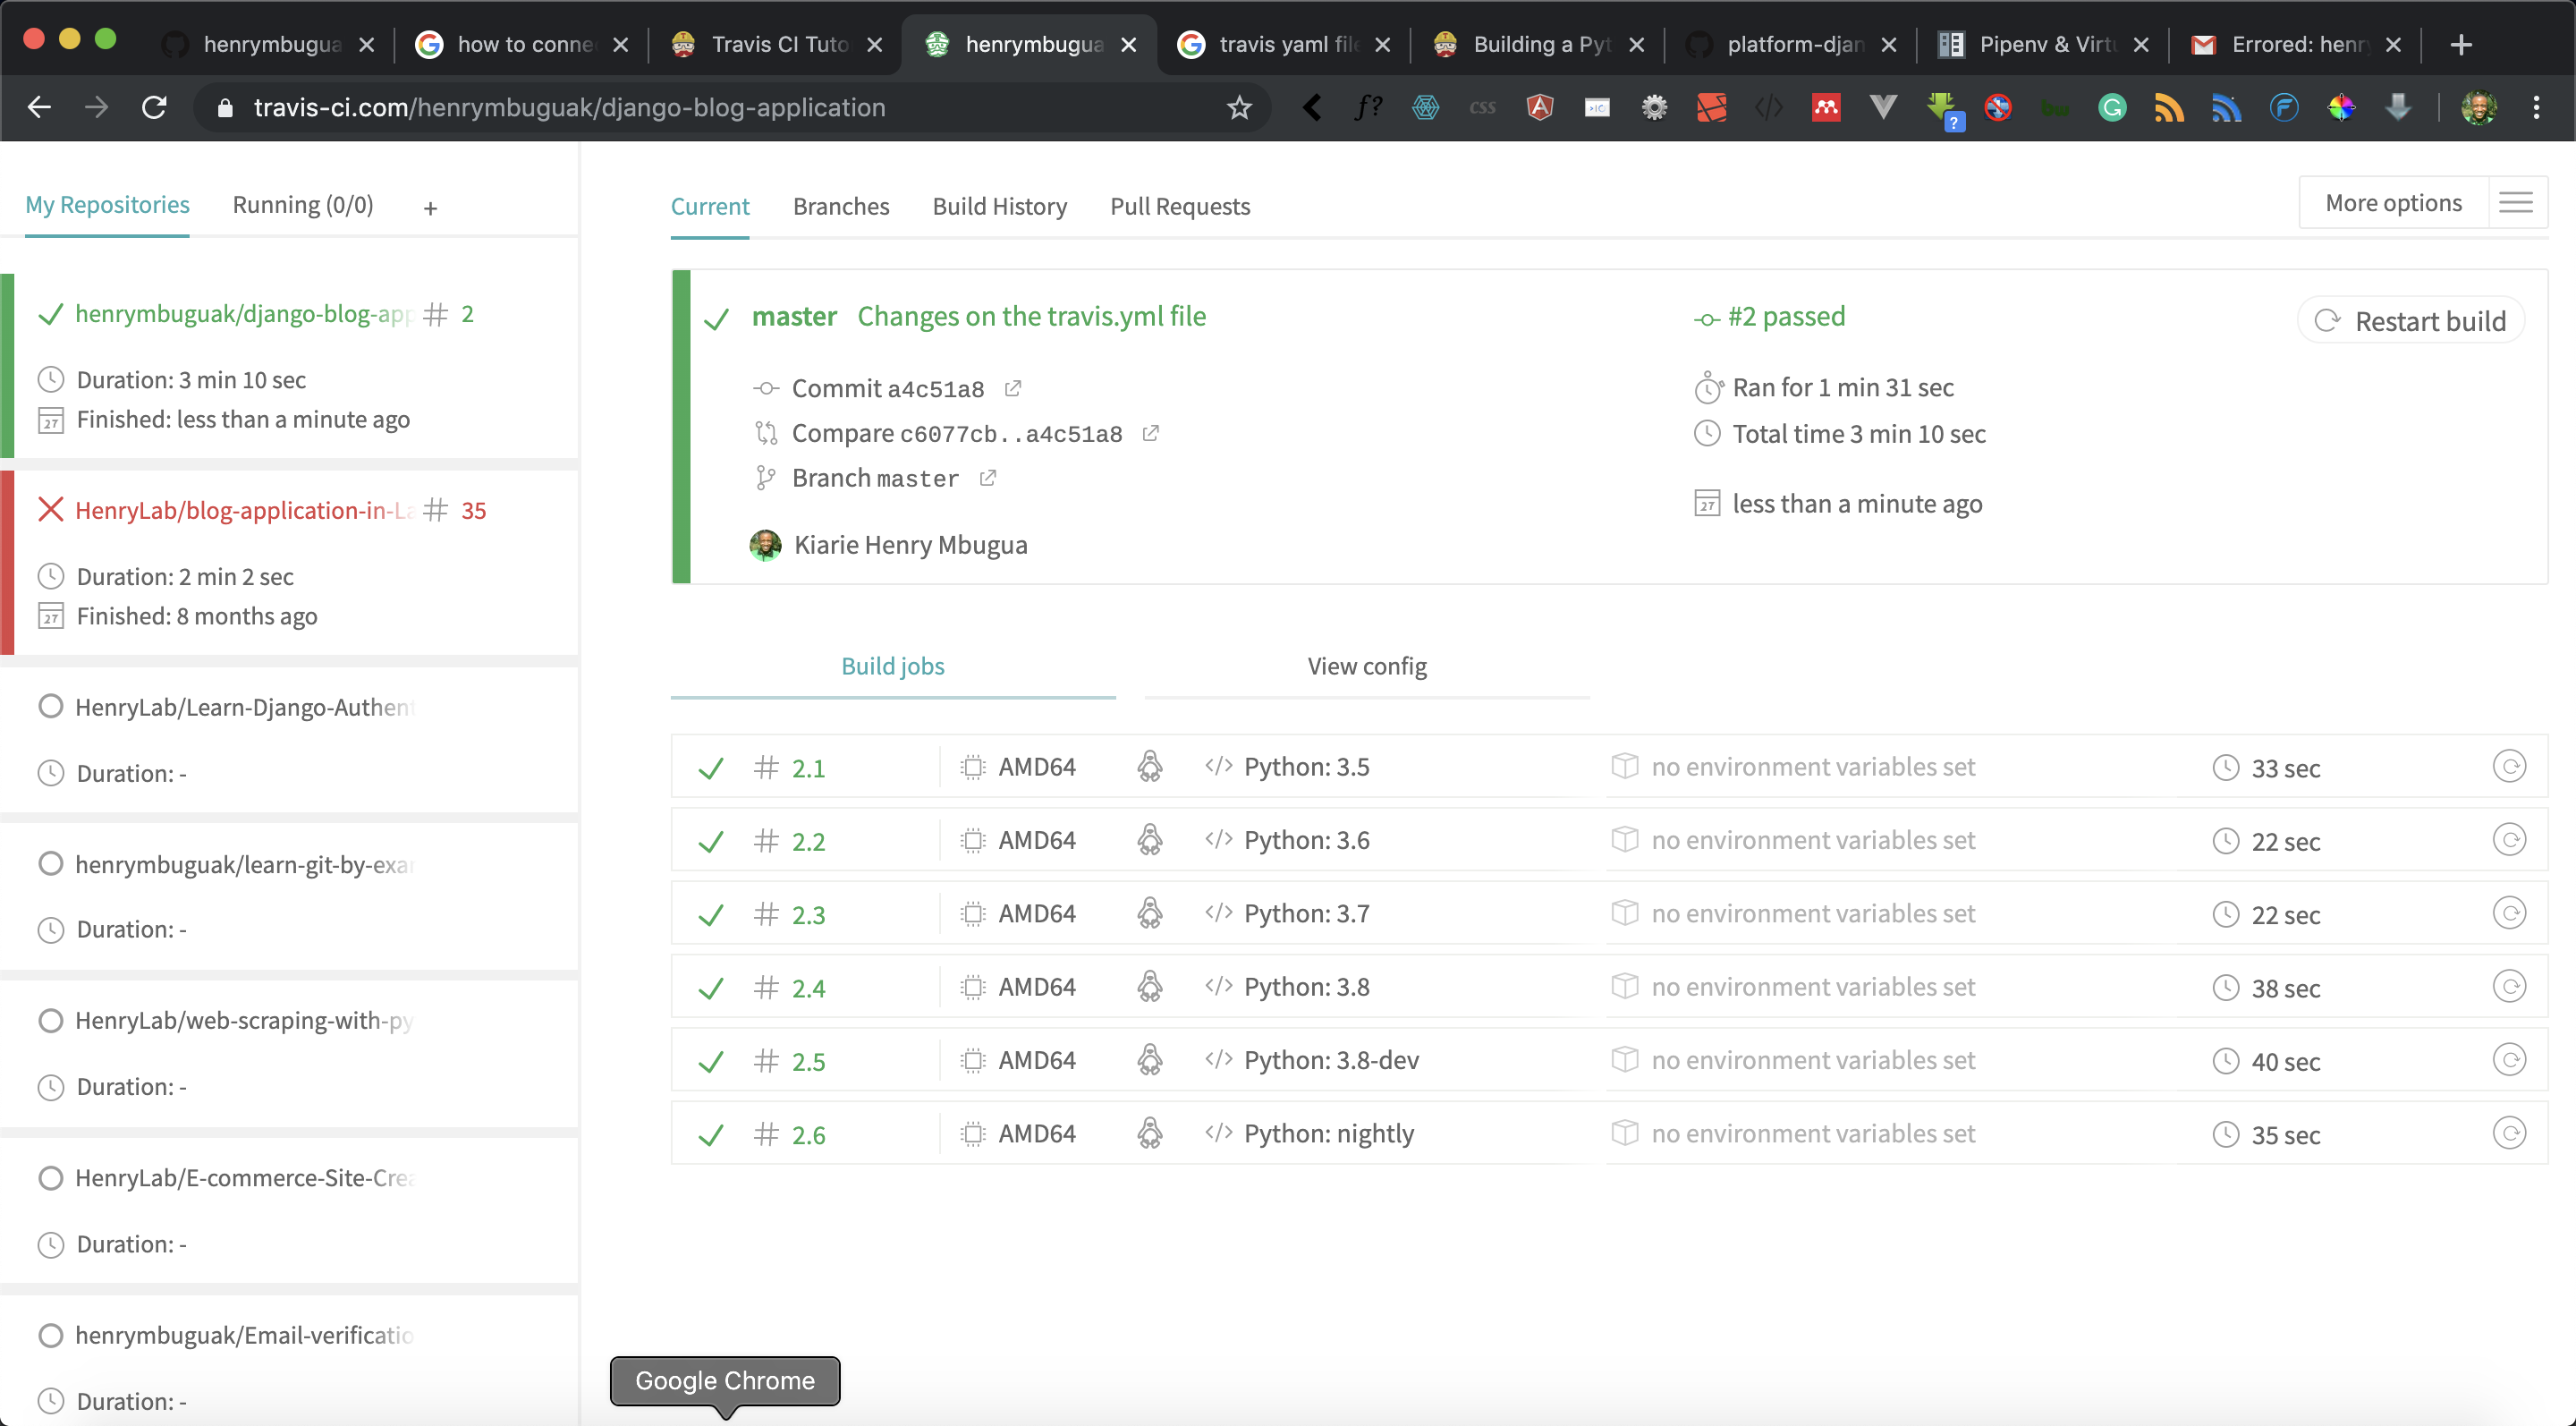Viewport: 2576px width, 1426px height.
Task: Open the Angular extension icon in toolbar
Action: click(x=1540, y=107)
